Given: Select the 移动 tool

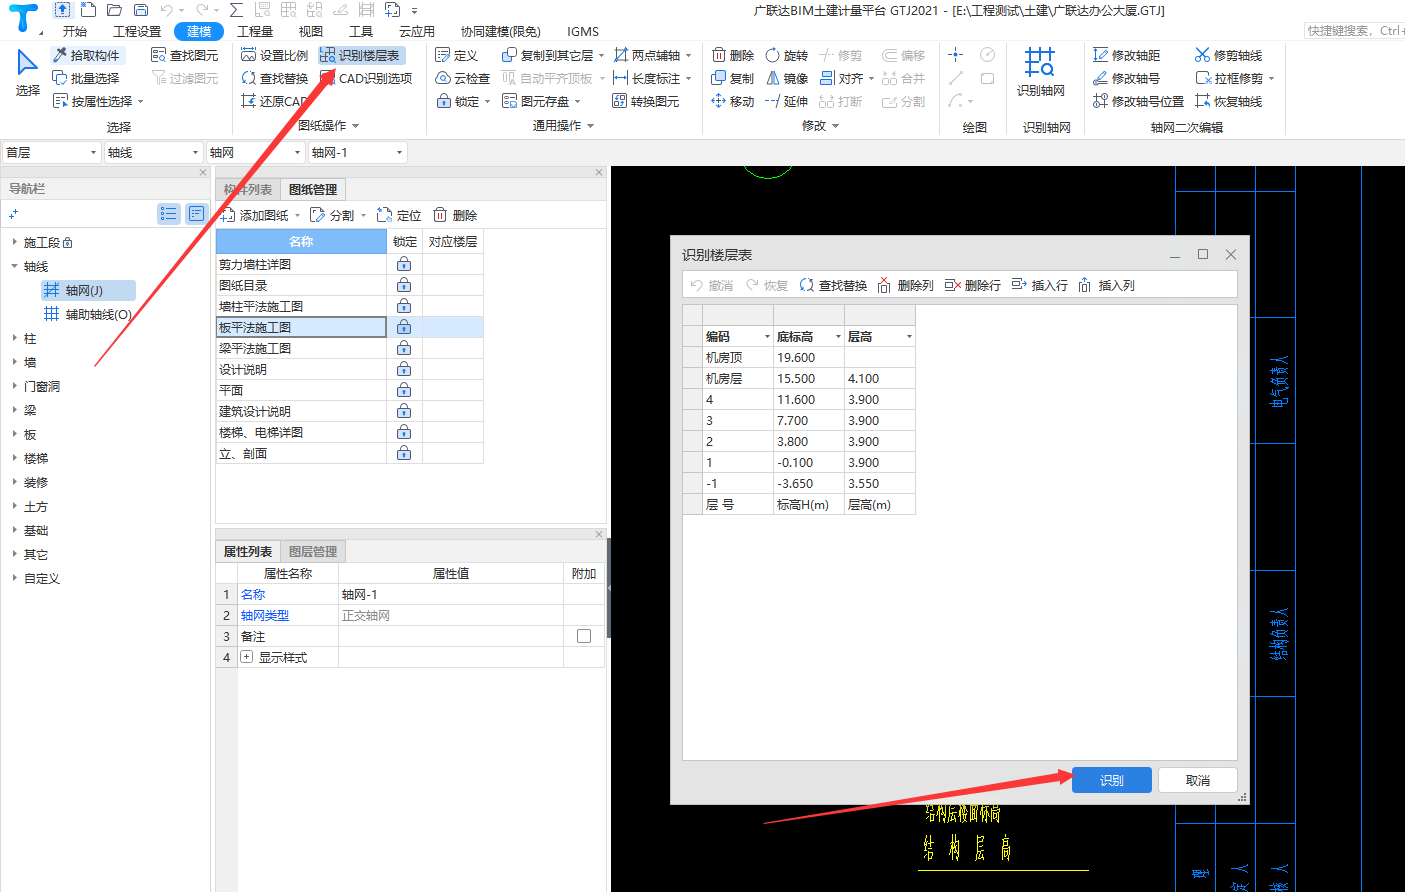Looking at the screenshot, I should (x=733, y=101).
